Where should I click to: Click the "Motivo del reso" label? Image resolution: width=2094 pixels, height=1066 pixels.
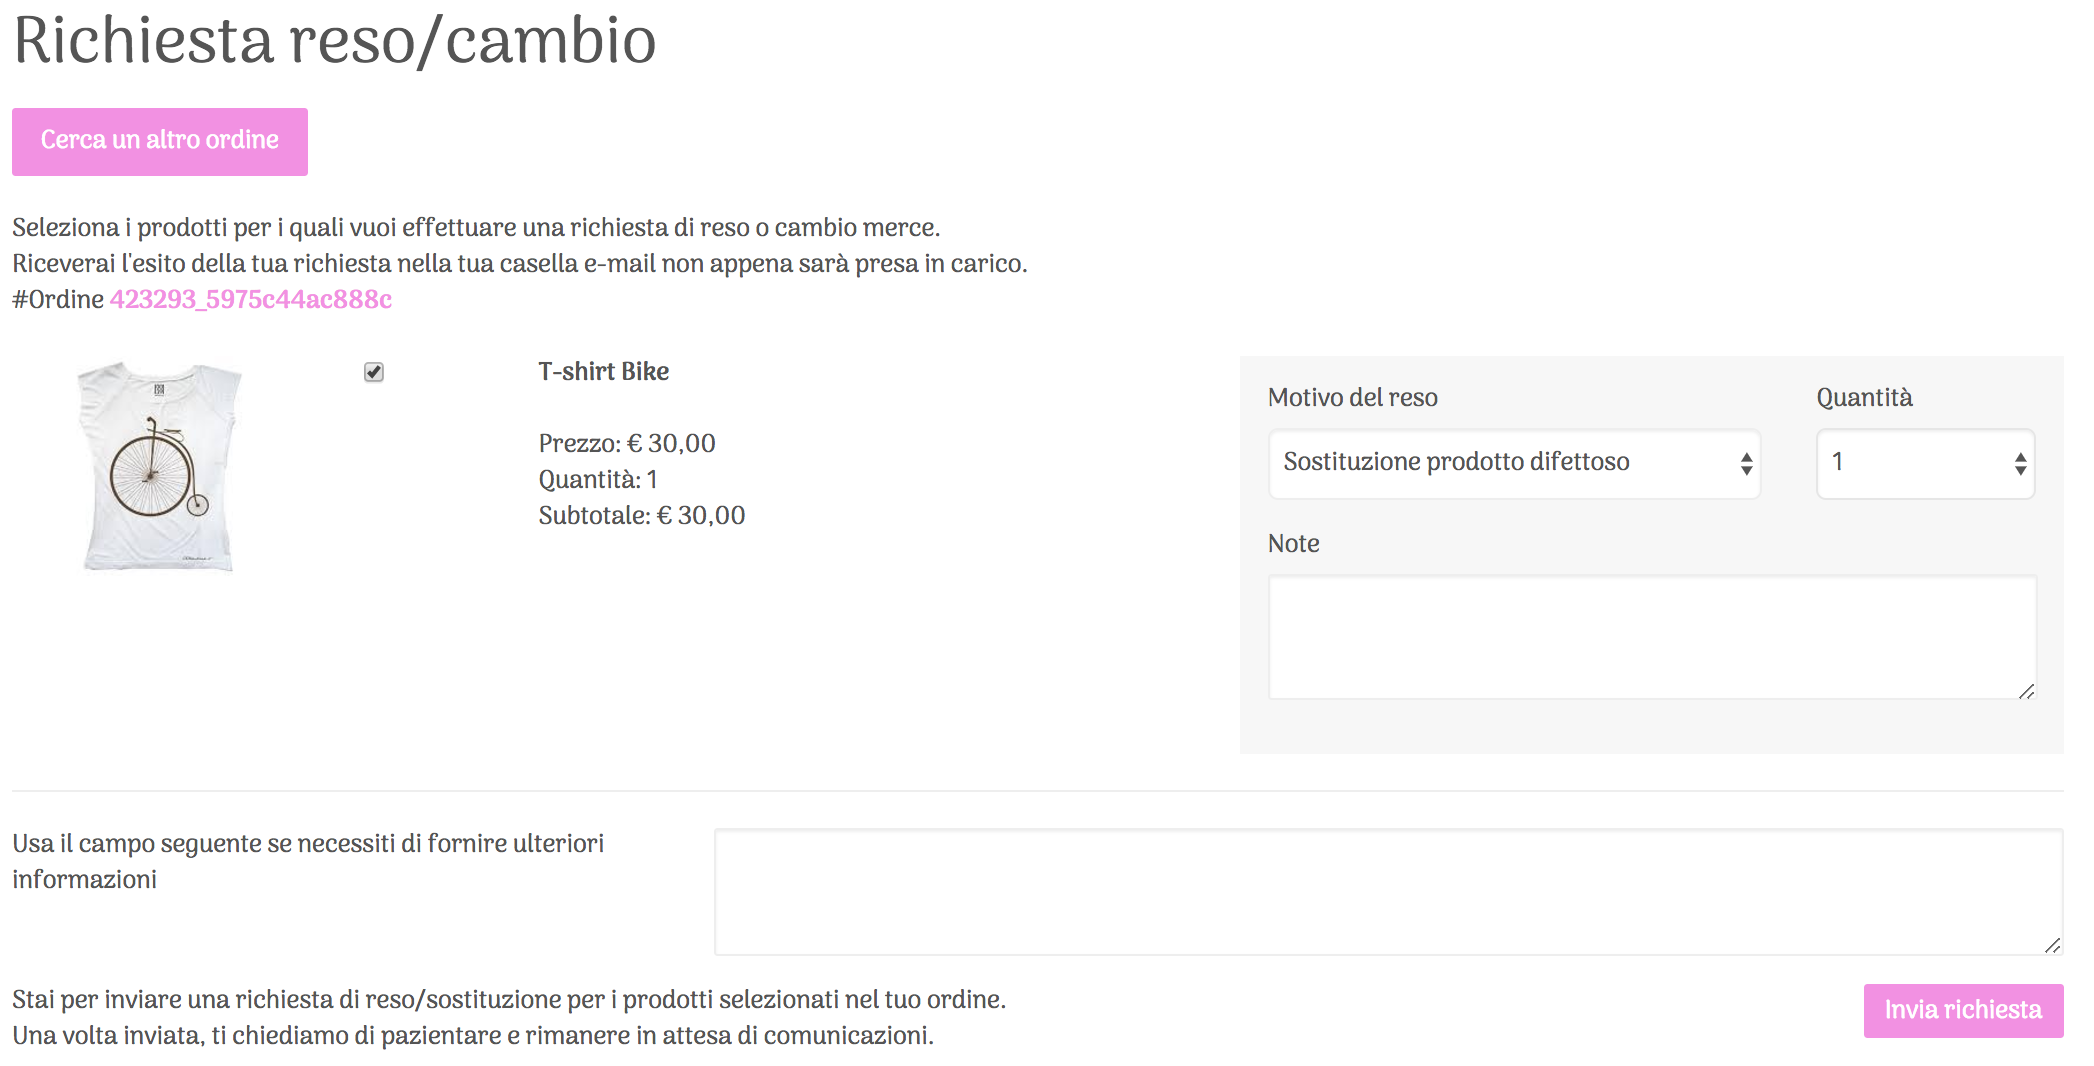(x=1352, y=397)
